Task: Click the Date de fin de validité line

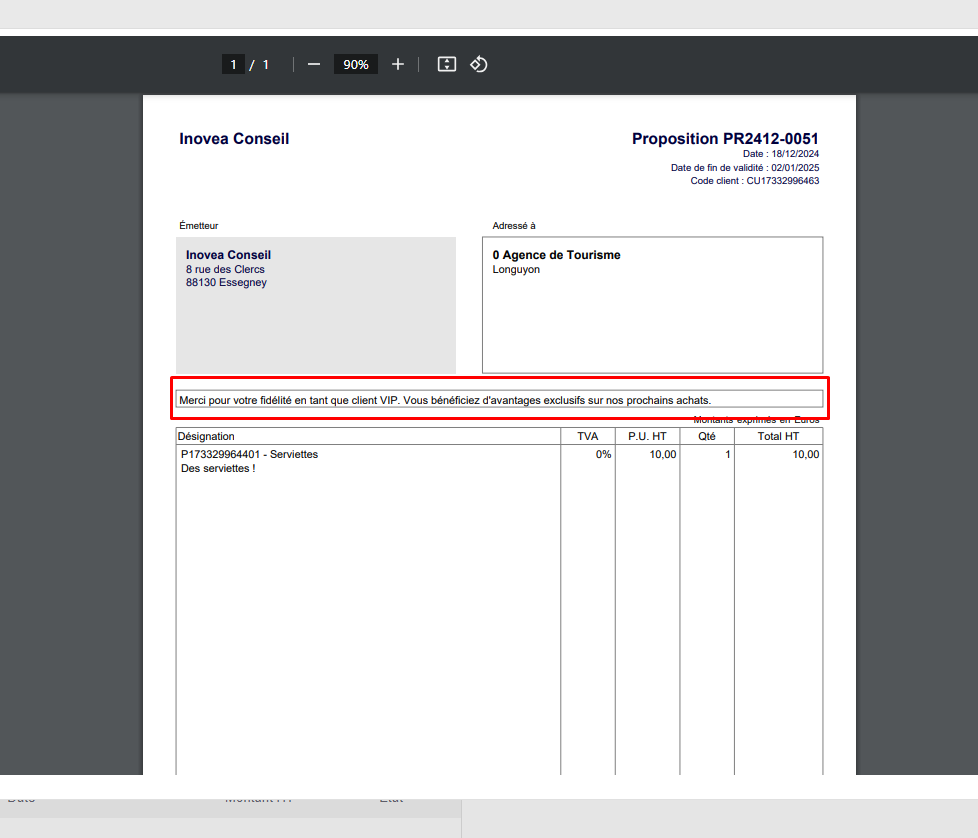Action: pyautogui.click(x=745, y=168)
